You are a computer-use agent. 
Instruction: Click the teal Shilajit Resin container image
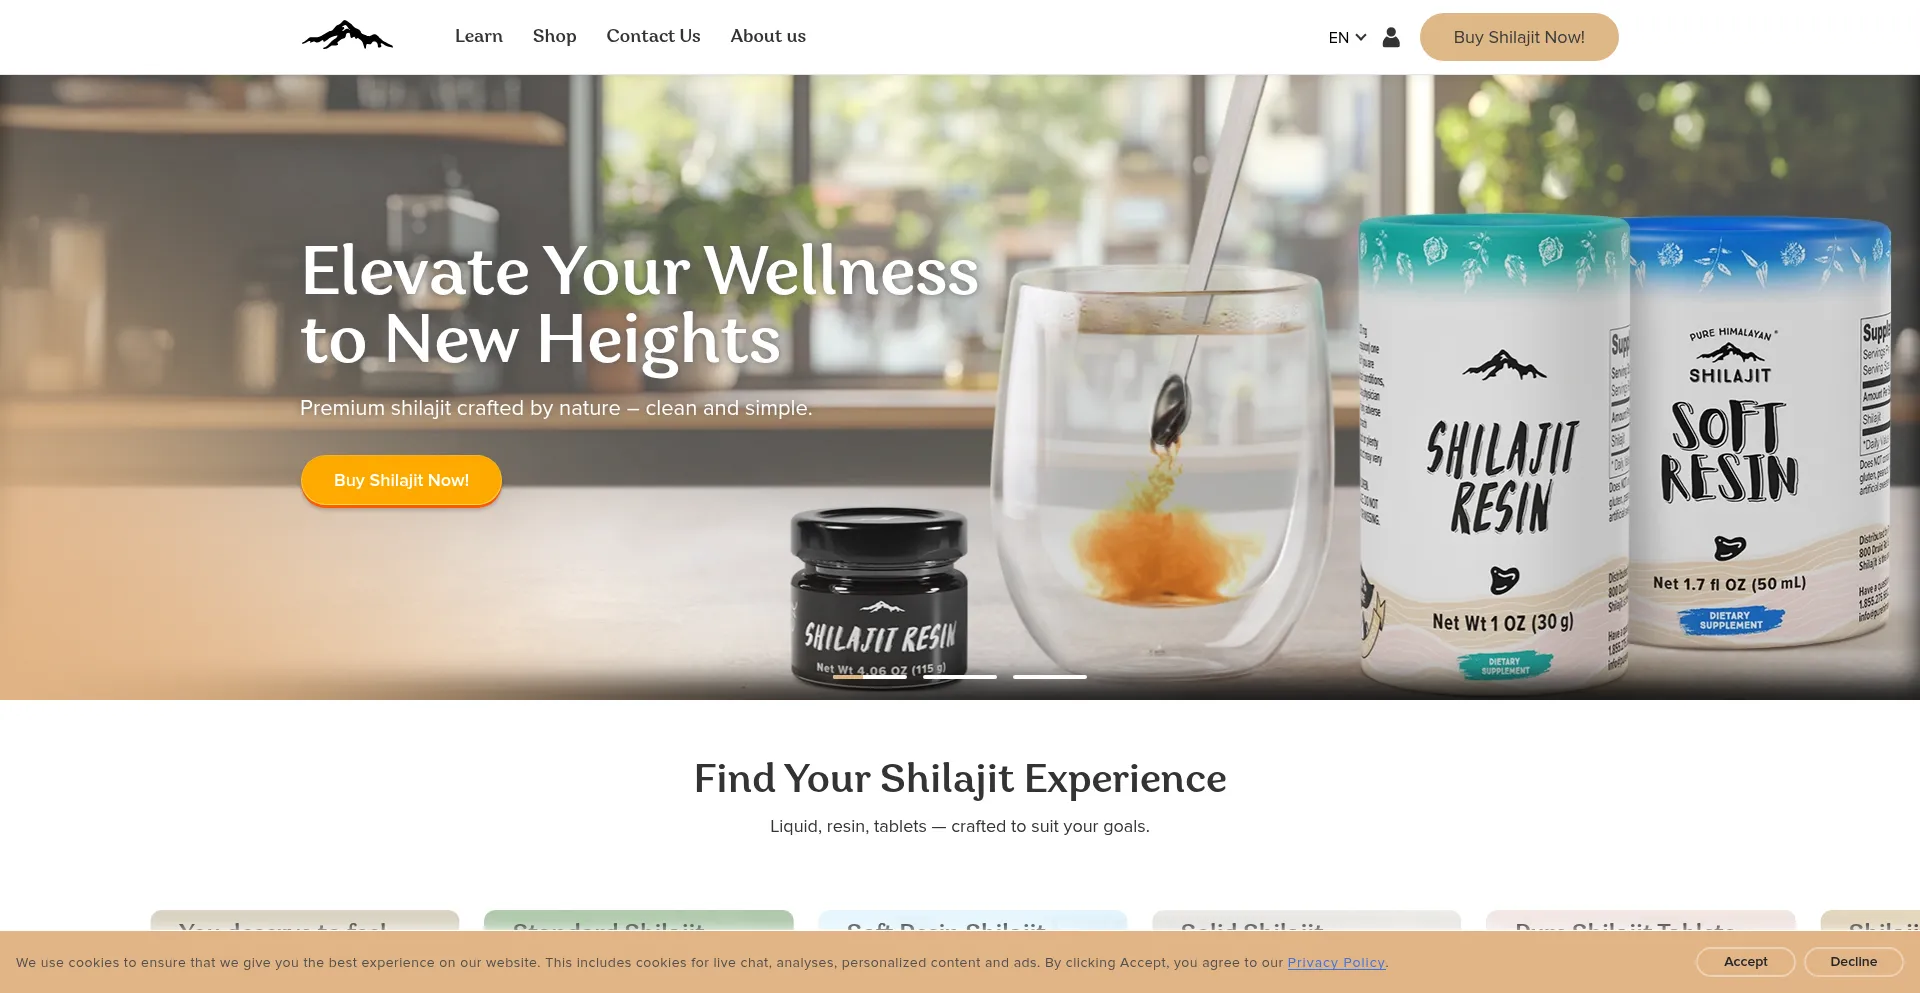pos(1495,455)
